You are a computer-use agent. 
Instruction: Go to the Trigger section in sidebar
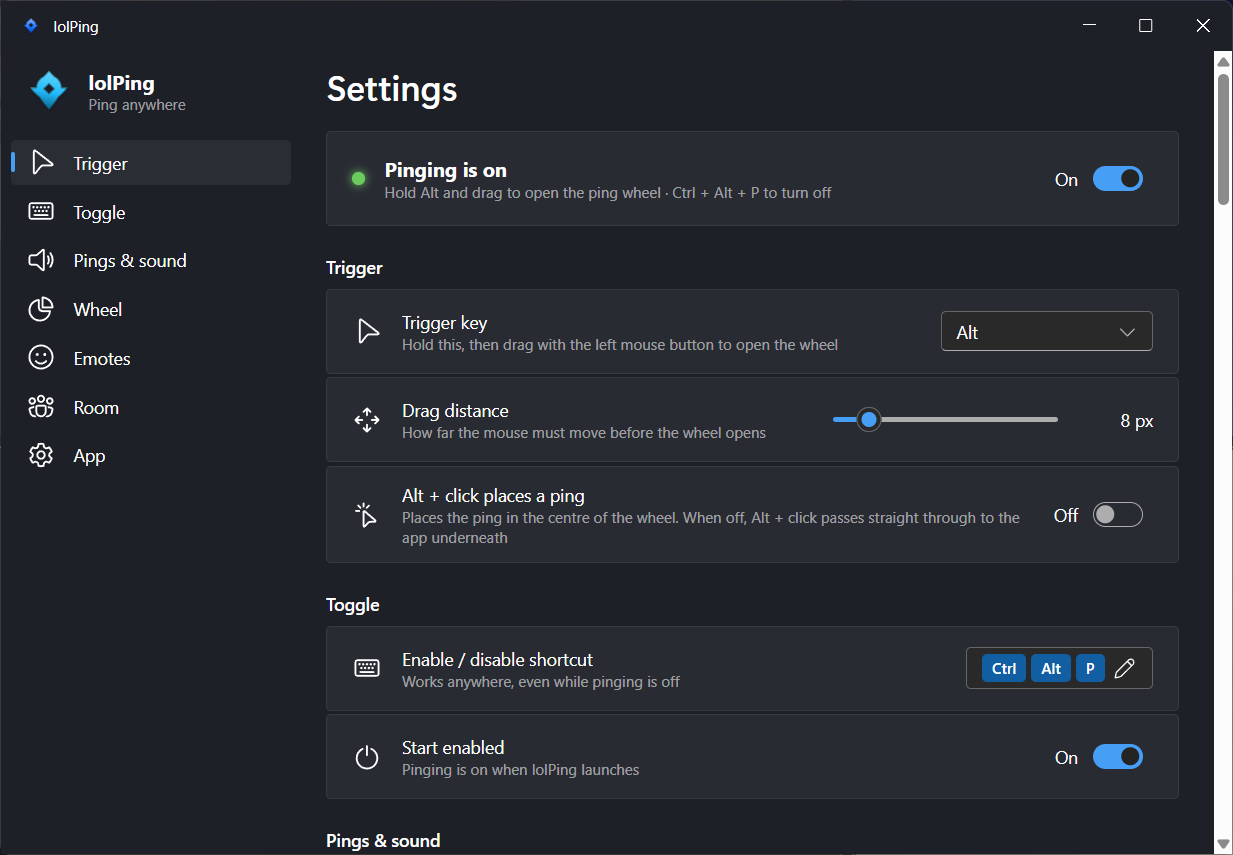[x=151, y=163]
